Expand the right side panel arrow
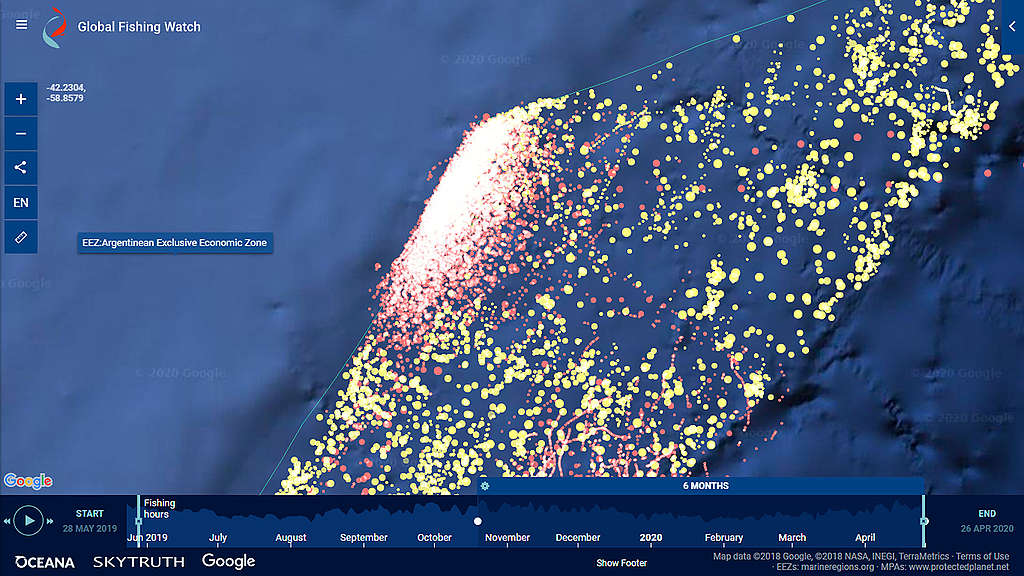Screen dimensions: 1024x576 [1012, 28]
